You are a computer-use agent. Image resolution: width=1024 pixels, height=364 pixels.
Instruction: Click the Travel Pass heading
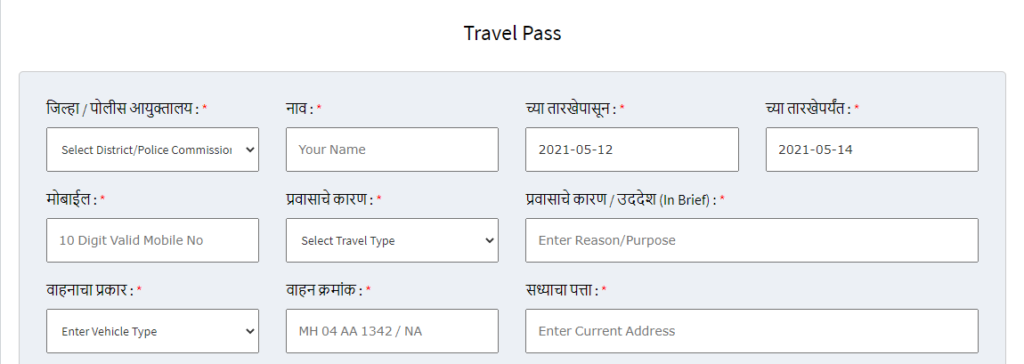(513, 33)
